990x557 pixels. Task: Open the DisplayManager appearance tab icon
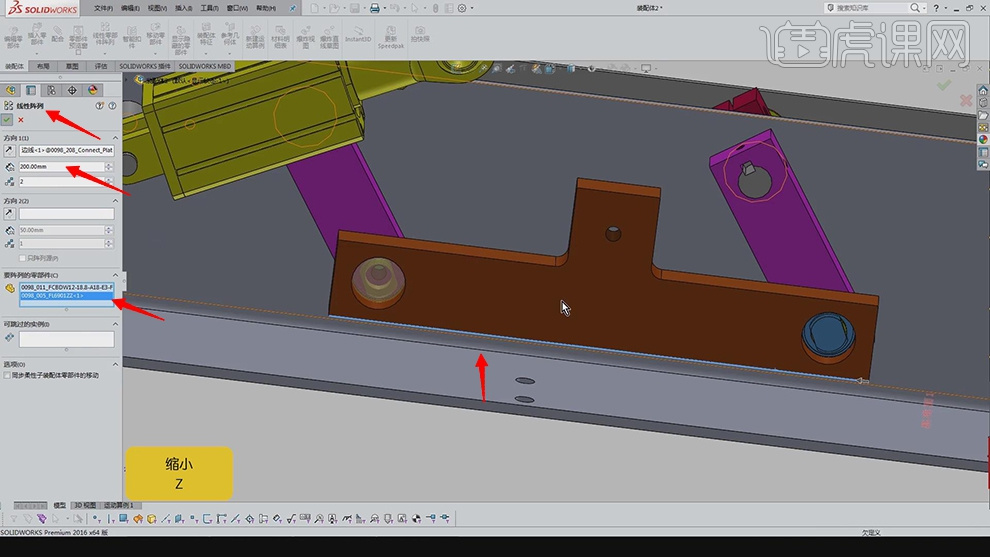coord(91,90)
